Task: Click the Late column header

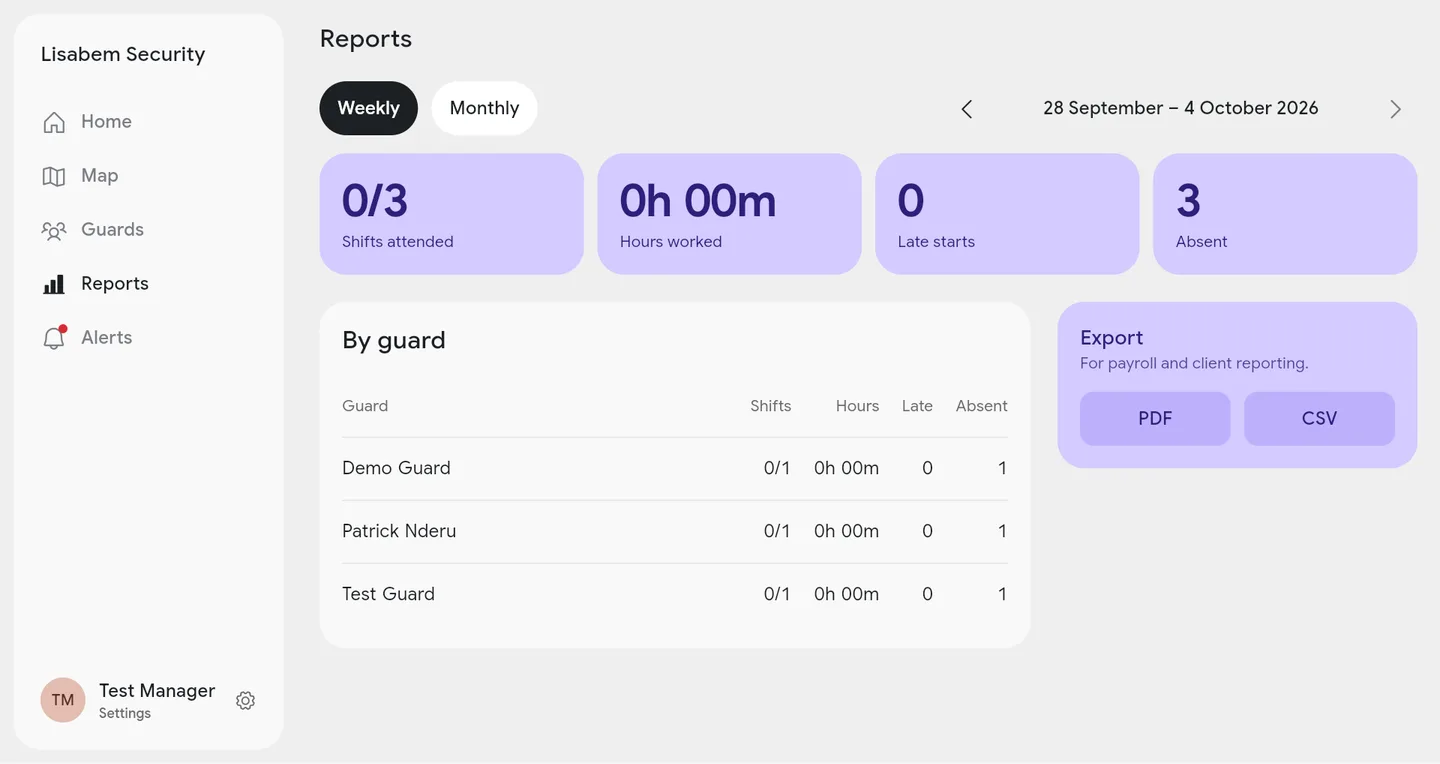Action: click(917, 406)
